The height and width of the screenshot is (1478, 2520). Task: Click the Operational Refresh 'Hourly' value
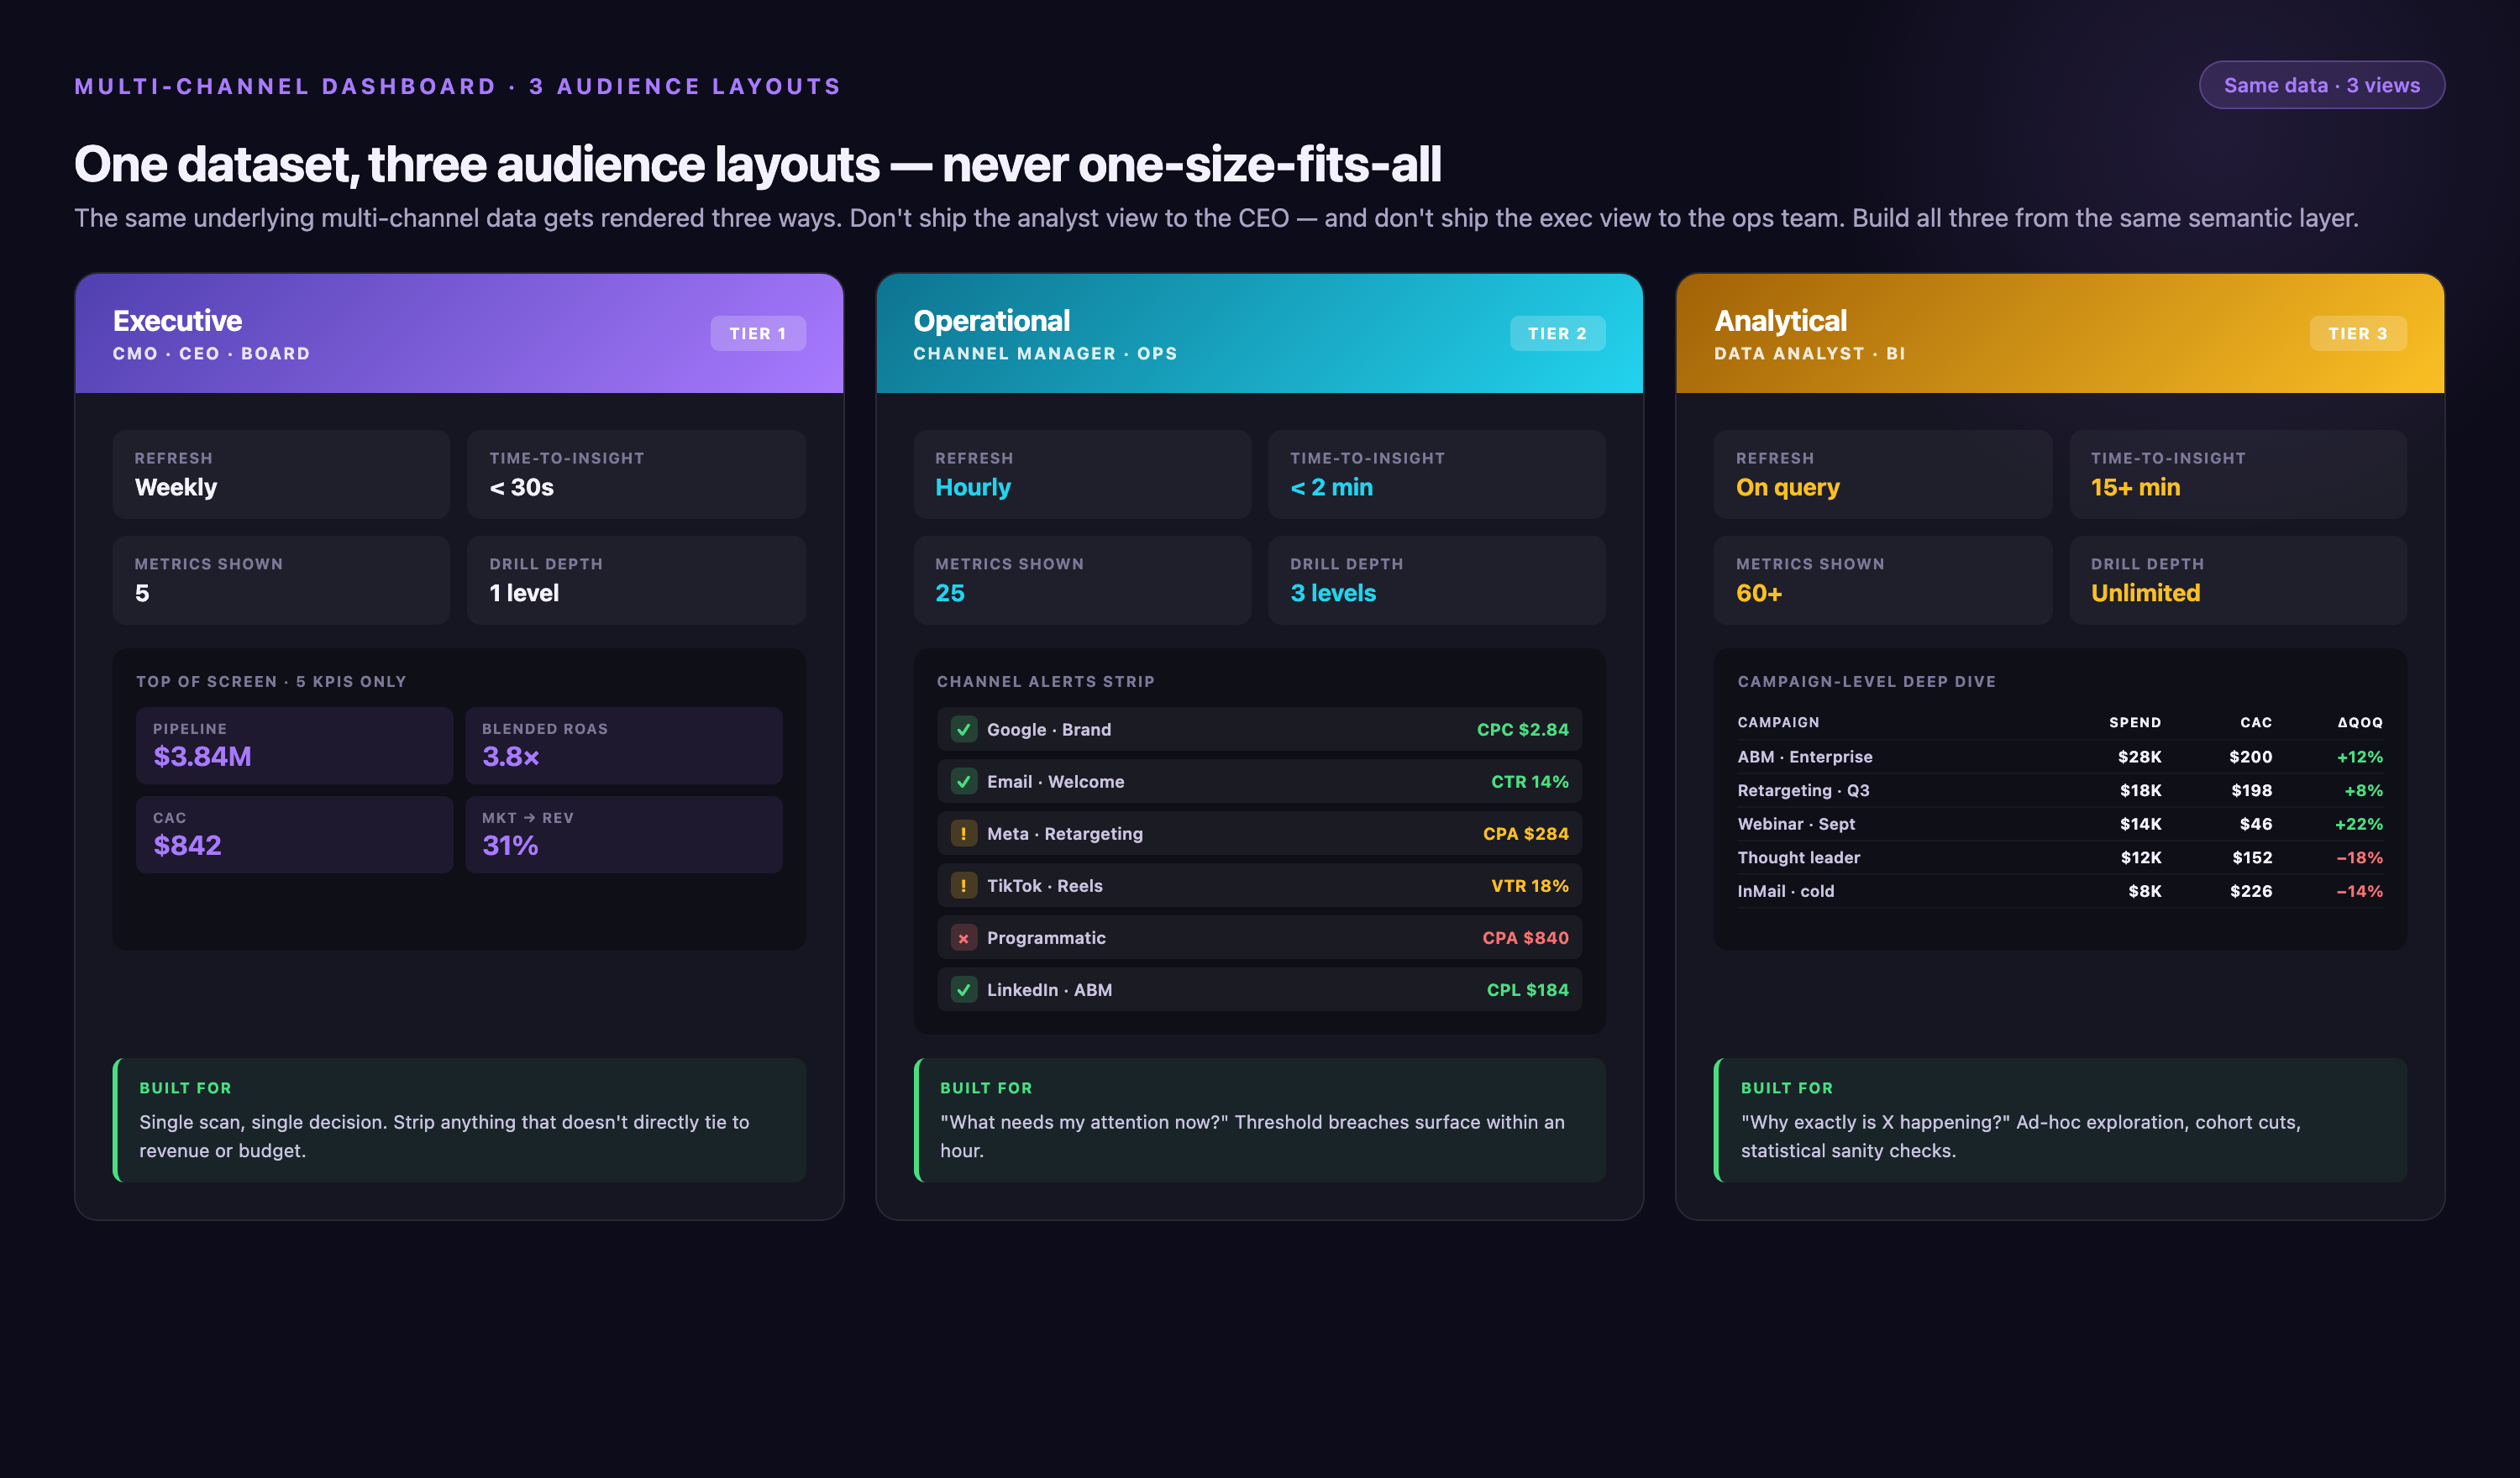[973, 488]
